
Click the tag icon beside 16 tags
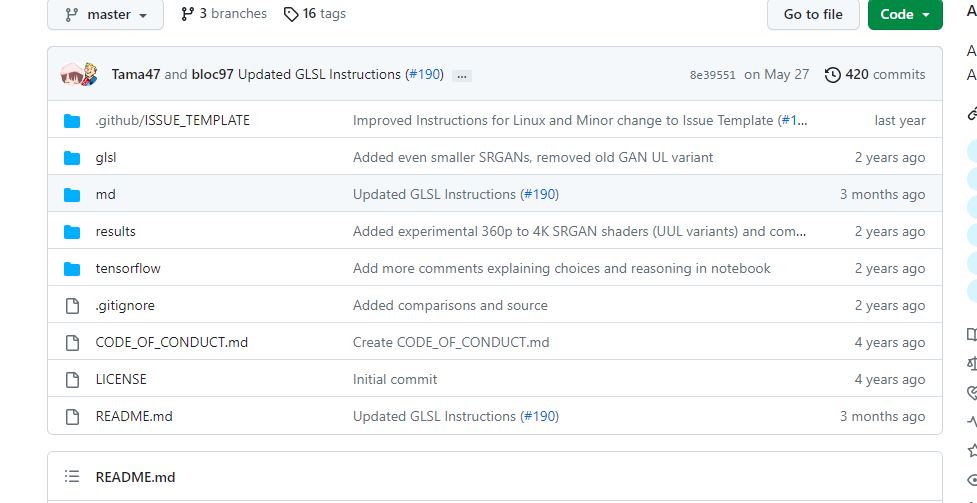click(291, 14)
